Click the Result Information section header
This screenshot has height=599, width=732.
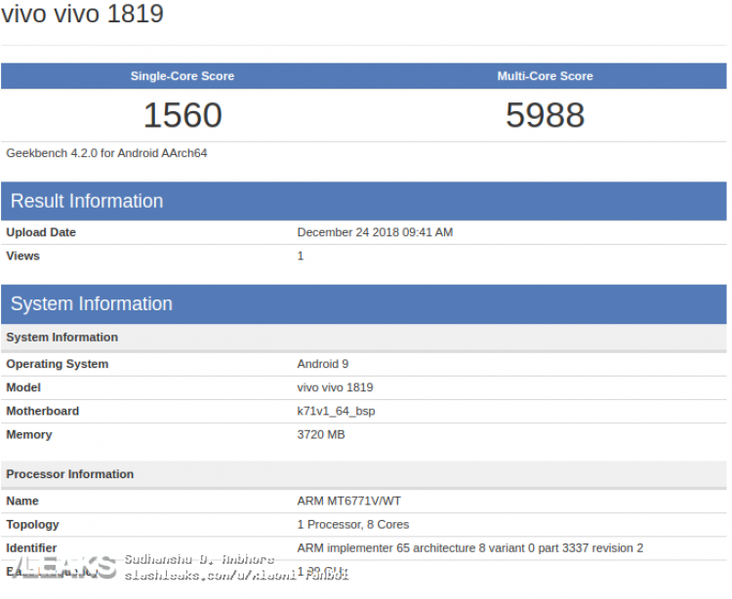pos(364,201)
